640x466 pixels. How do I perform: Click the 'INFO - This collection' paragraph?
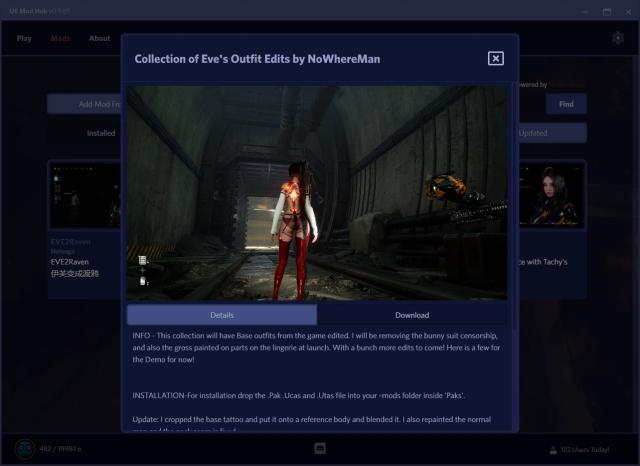pyautogui.click(x=316, y=348)
